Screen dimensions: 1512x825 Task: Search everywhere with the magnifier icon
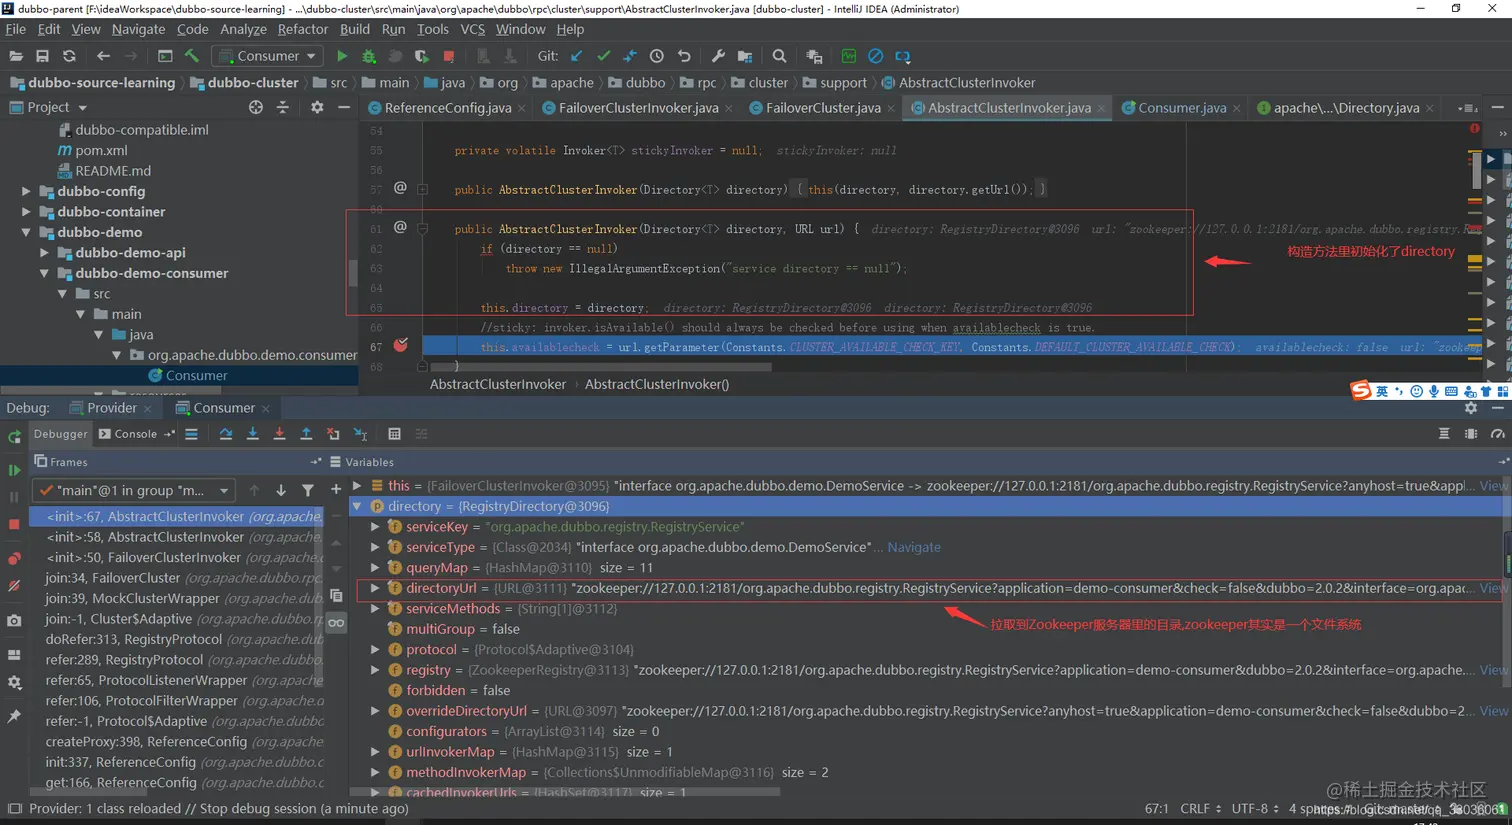pos(779,57)
